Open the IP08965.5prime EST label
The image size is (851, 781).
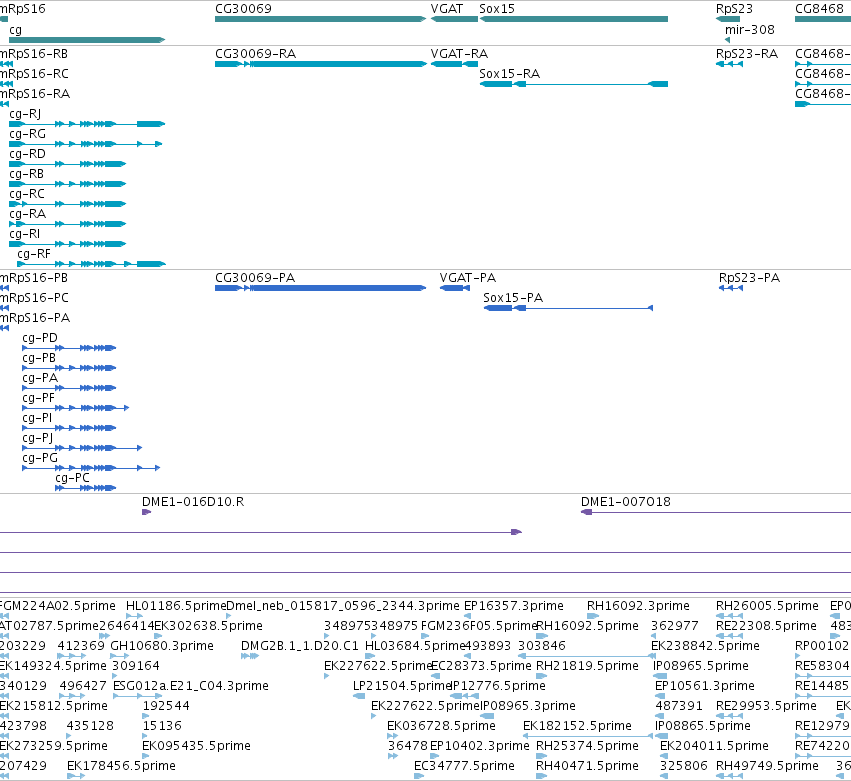[701, 666]
